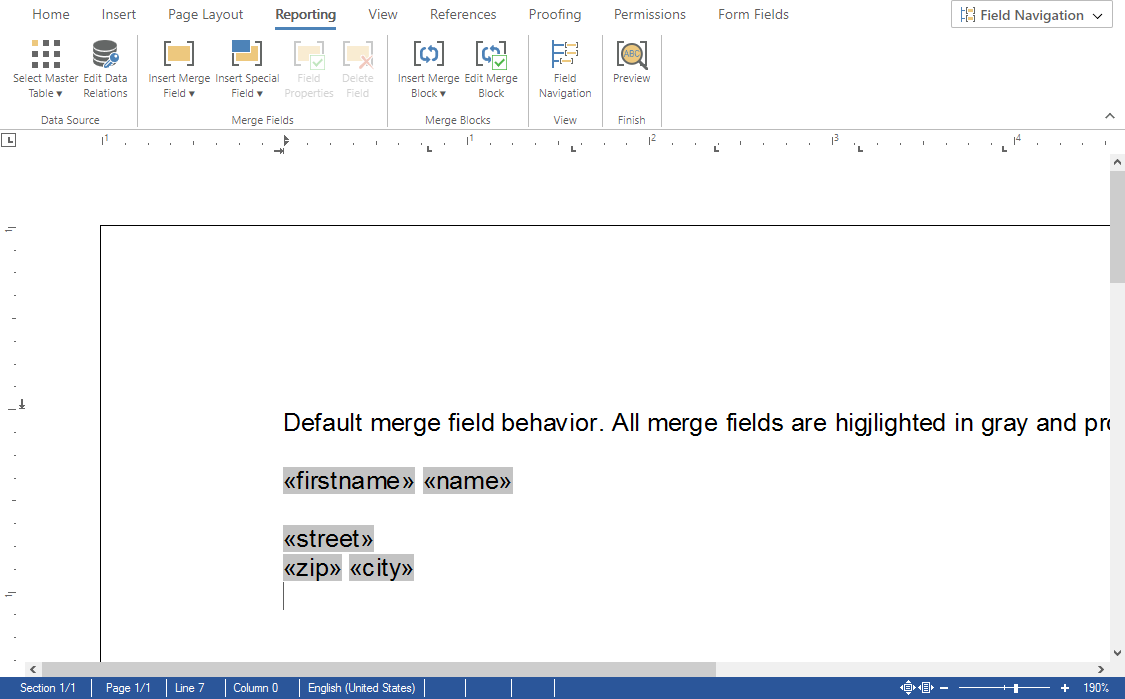Screen dimensions: 1125x699
Task: Click Page 1/1 in status bar
Action: click(x=128, y=688)
